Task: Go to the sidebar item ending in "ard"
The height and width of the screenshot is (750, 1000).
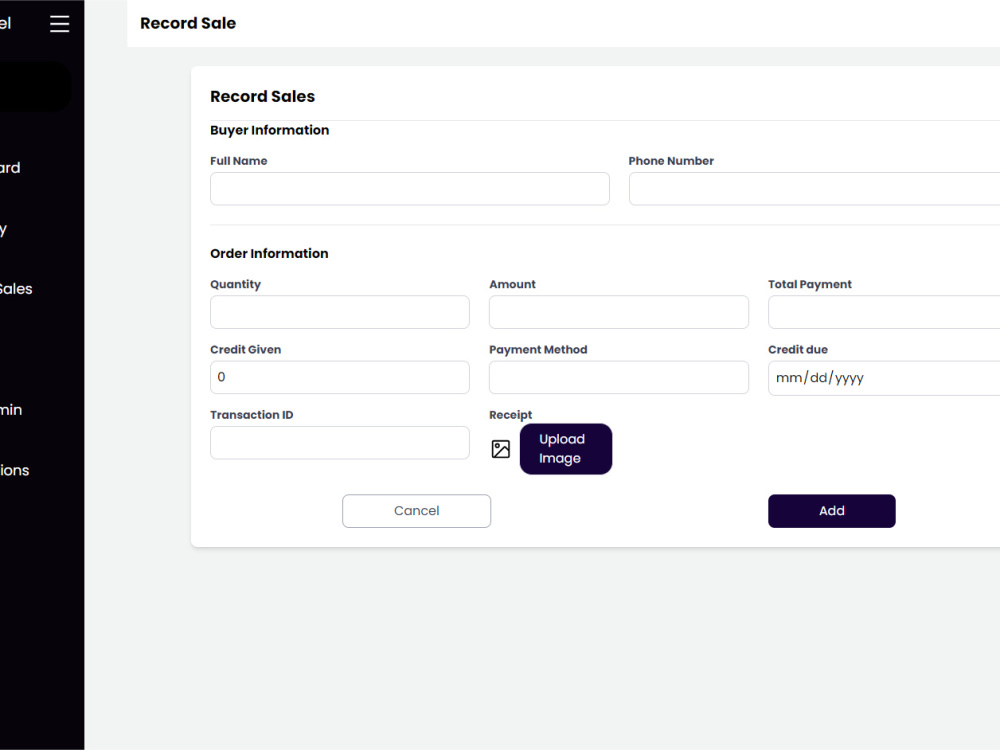Action: coord(10,168)
